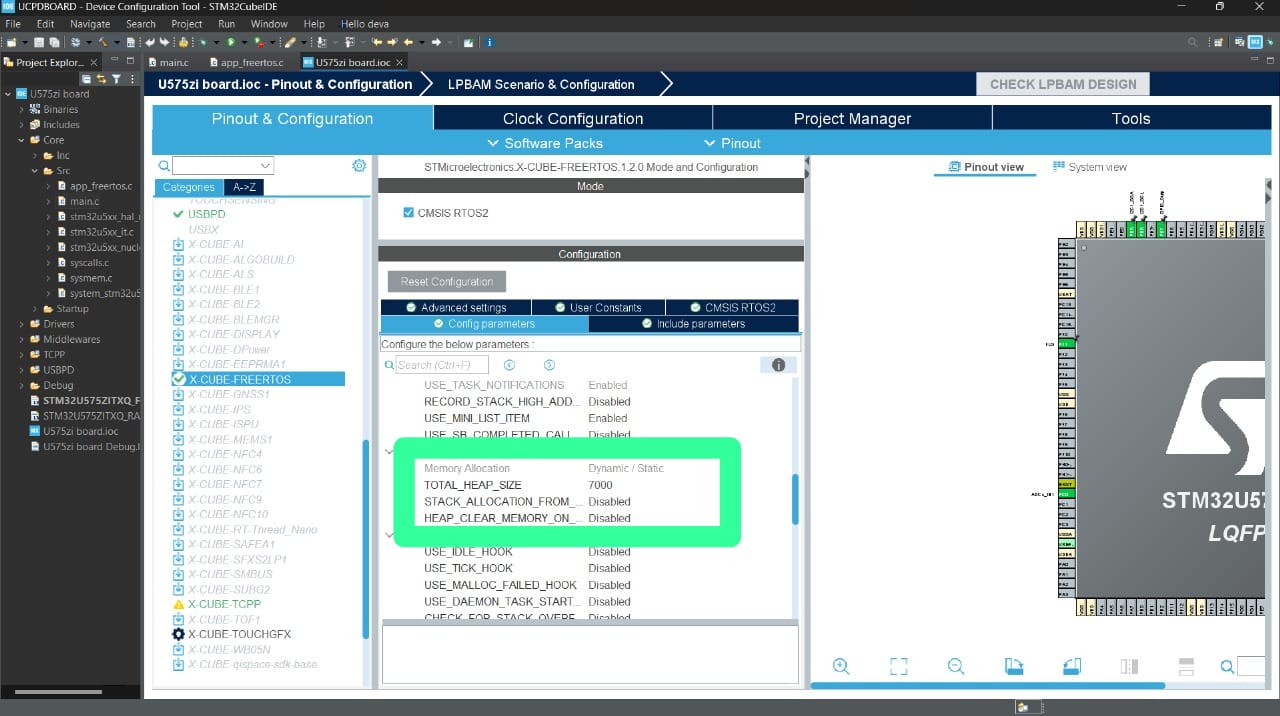Open the component search dropdown
Screen dimensions: 1280x716
pos(264,165)
